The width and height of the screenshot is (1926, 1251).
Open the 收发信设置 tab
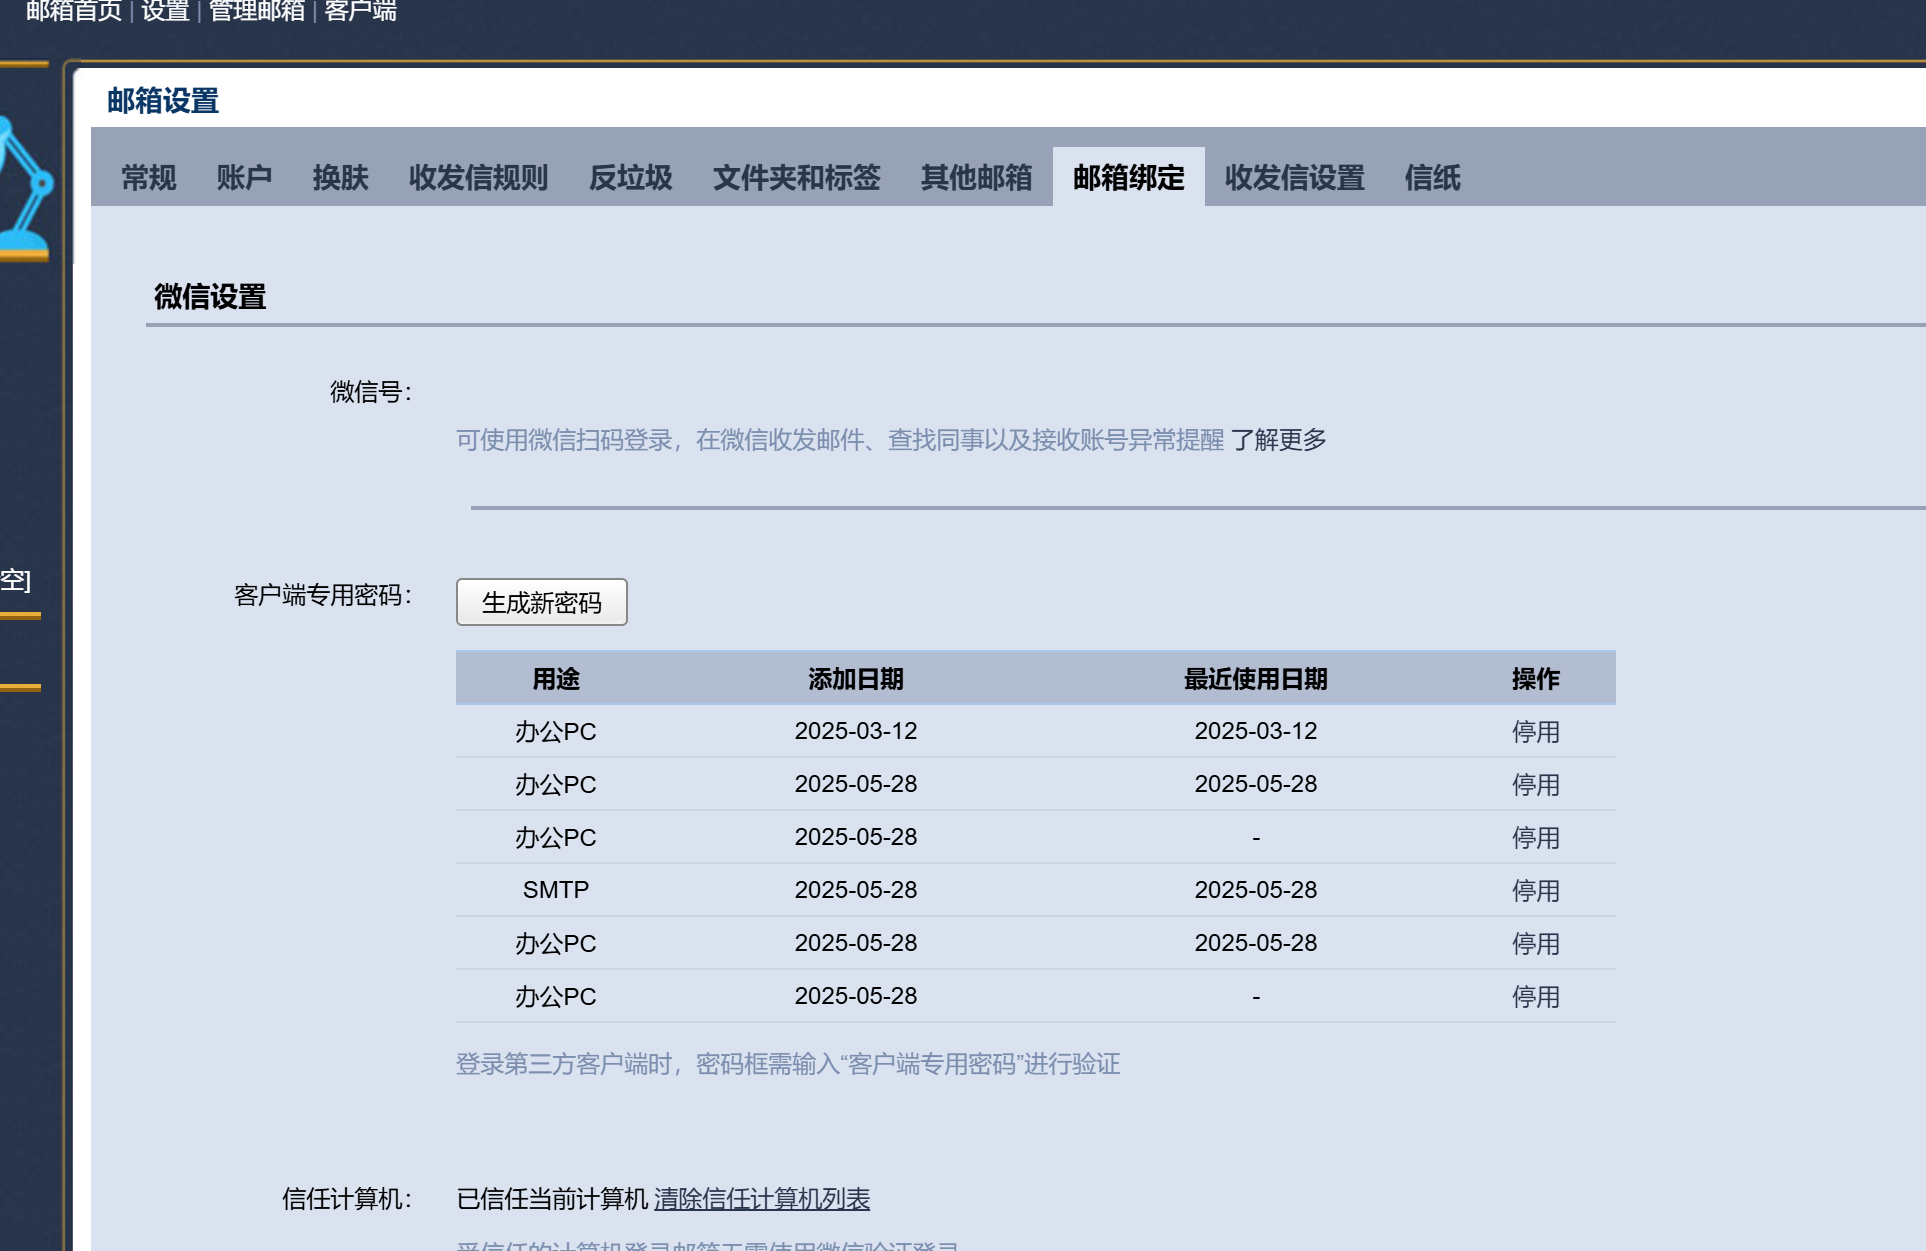click(1294, 178)
